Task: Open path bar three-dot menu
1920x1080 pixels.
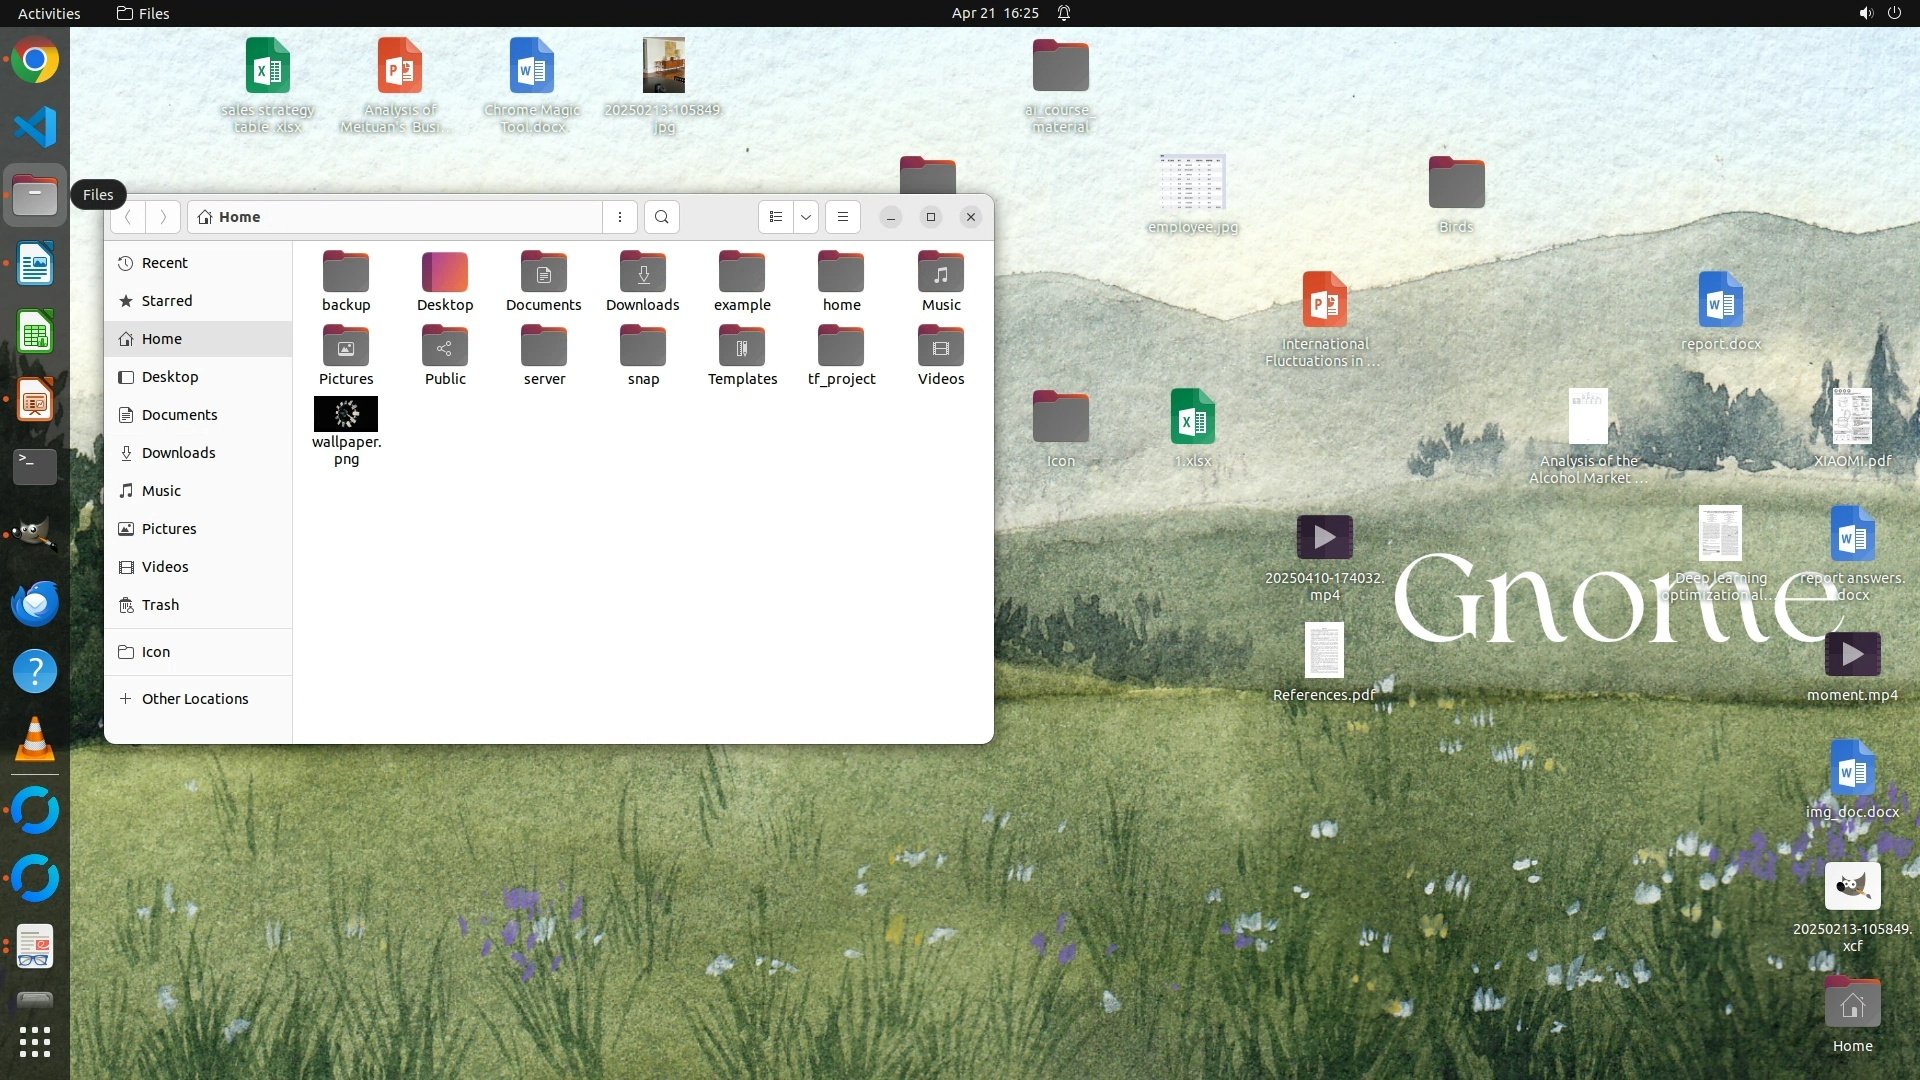Action: click(620, 217)
